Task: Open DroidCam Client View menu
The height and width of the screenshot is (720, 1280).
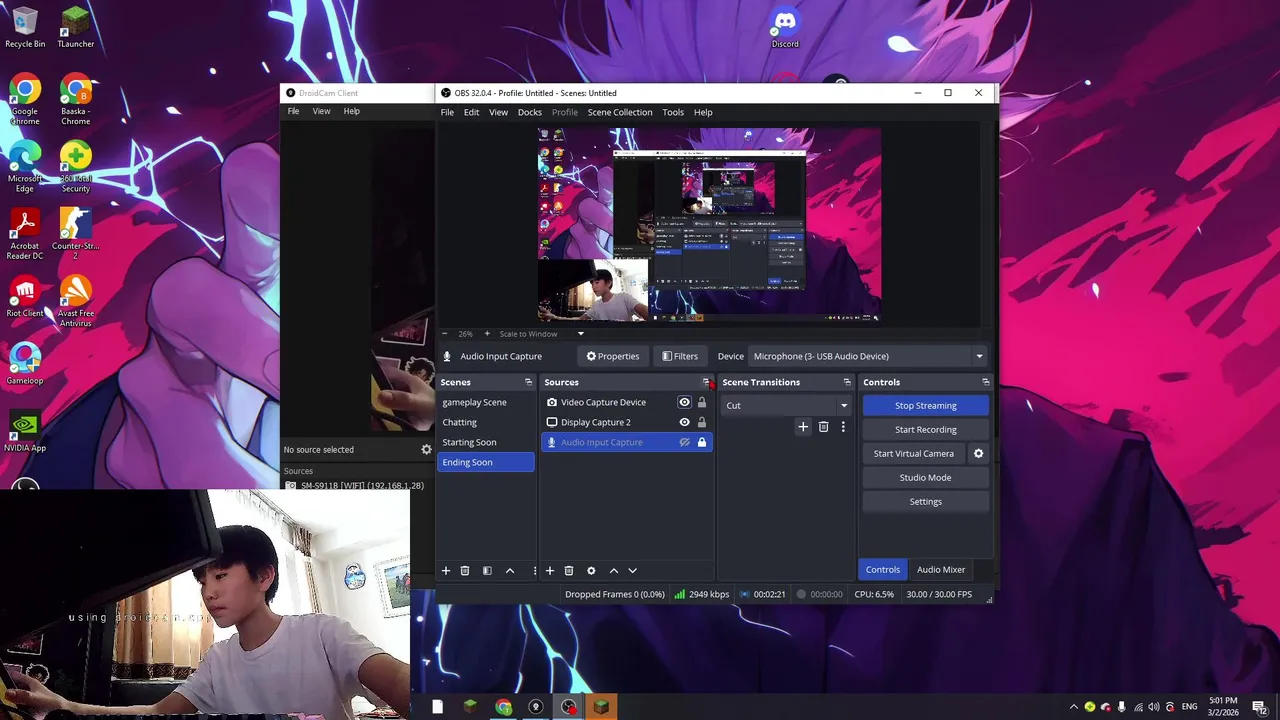Action: click(321, 111)
